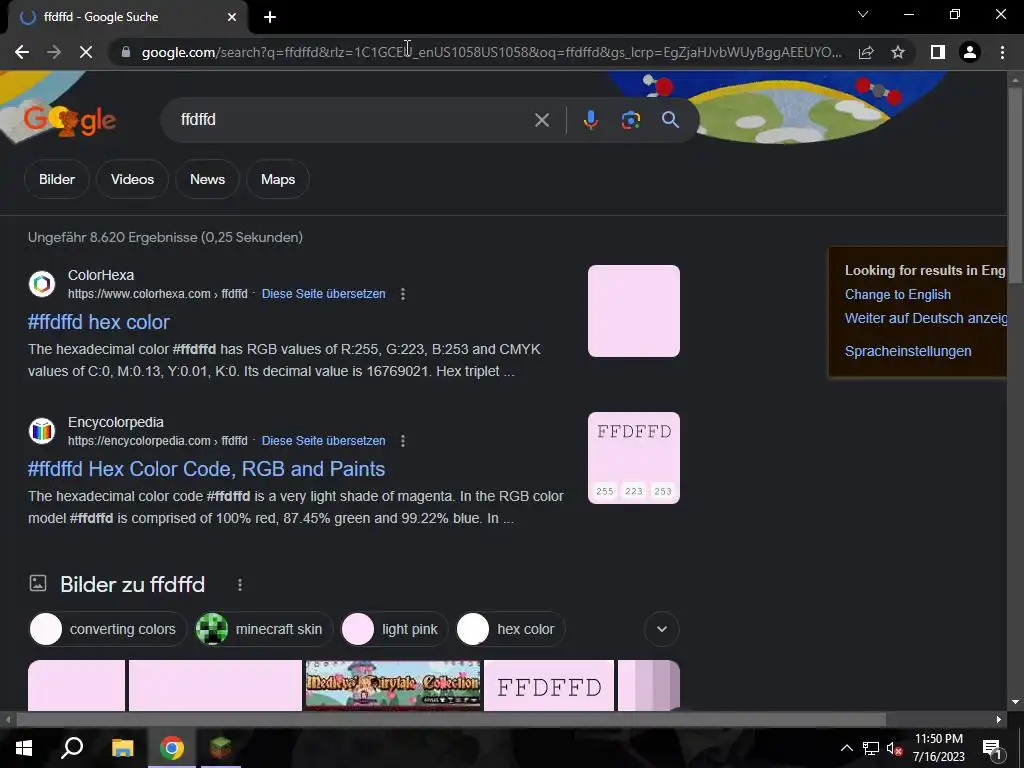Click the Google doodle logo
1024x768 pixels.
(69, 120)
